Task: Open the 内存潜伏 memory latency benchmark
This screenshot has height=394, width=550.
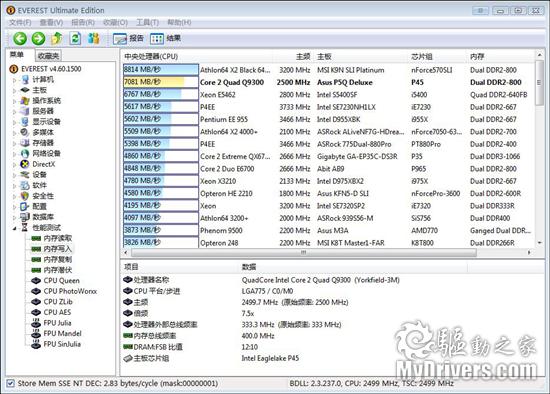Action: coord(52,270)
